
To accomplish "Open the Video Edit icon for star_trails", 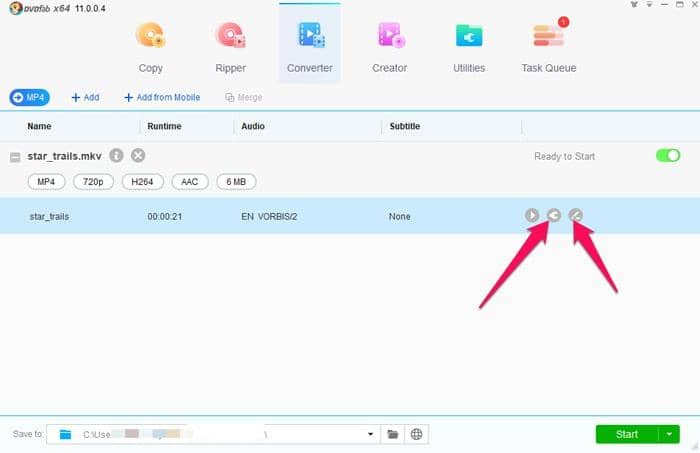I will point(575,216).
